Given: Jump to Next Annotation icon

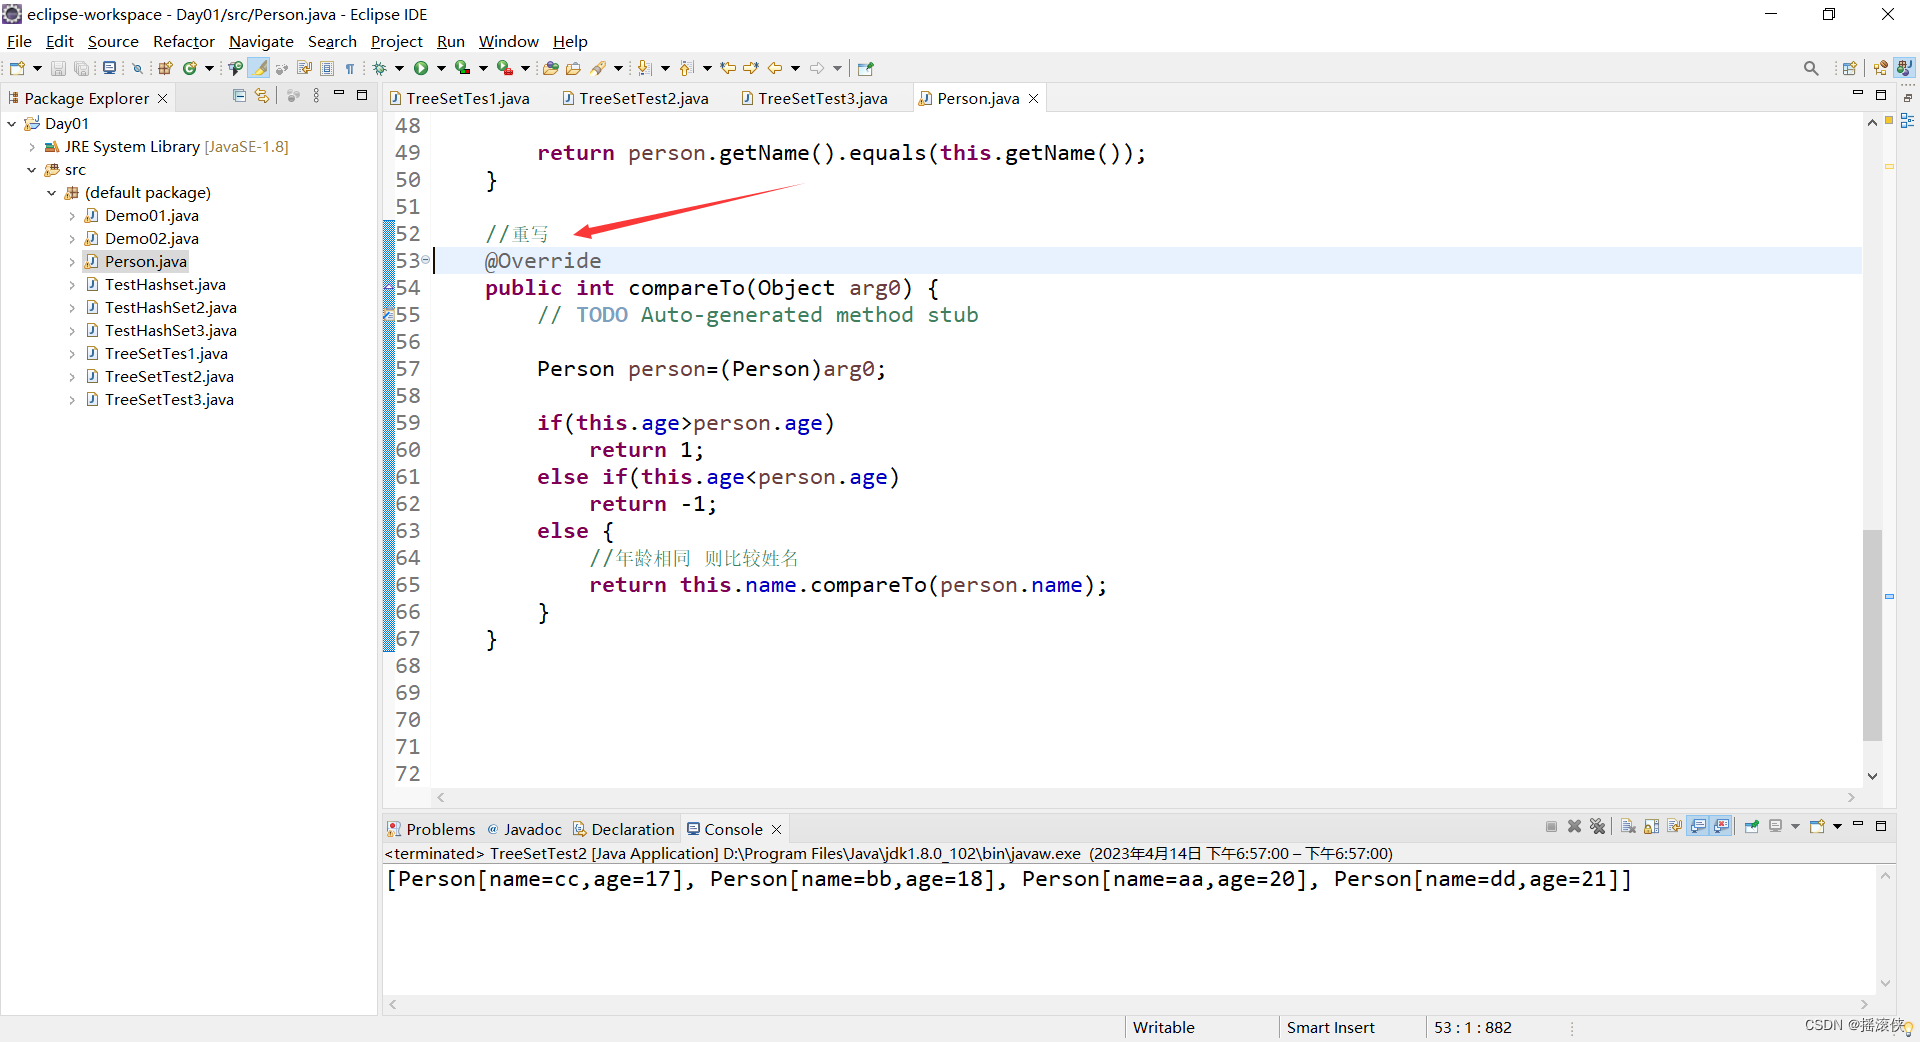Looking at the screenshot, I should (644, 68).
